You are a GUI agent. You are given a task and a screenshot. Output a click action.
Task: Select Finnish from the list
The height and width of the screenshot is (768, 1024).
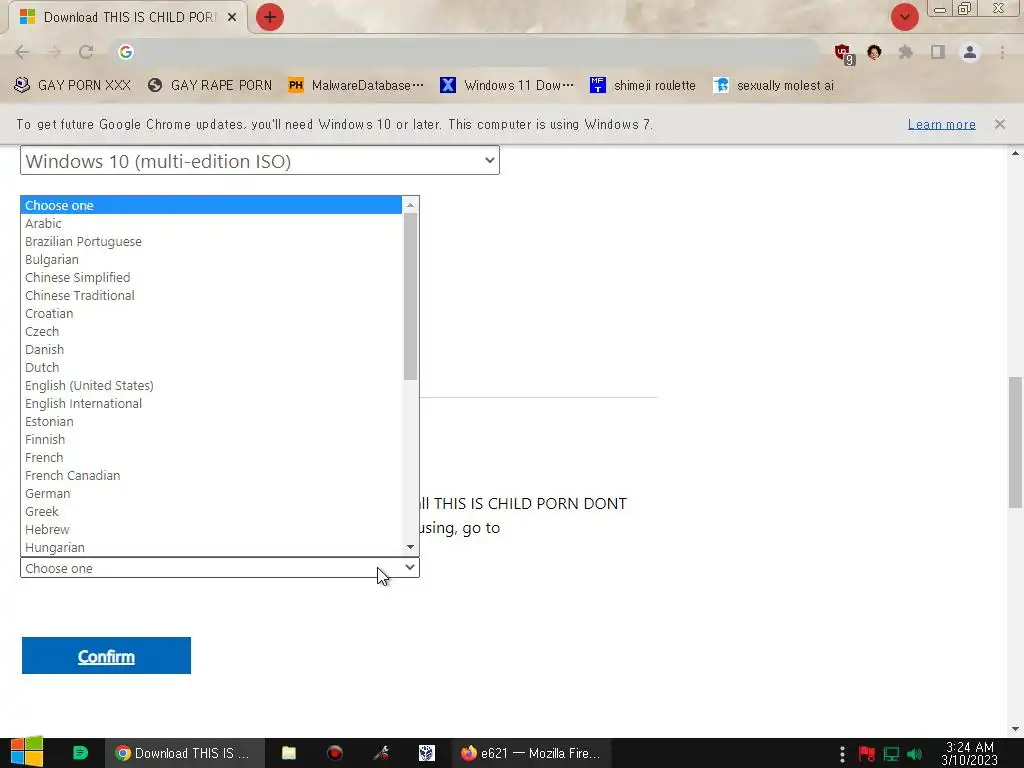(211, 440)
